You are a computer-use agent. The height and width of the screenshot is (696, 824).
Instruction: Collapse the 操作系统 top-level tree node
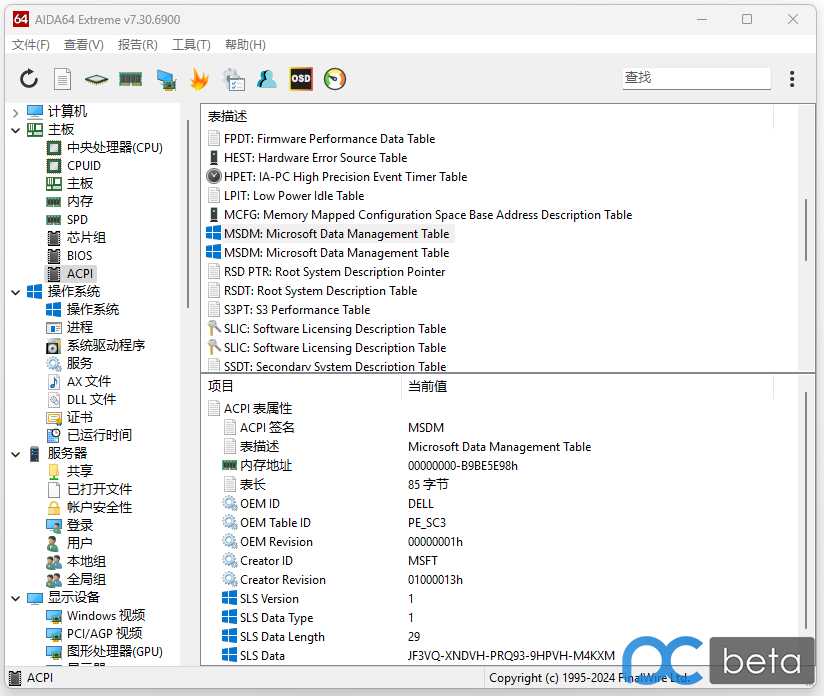point(15,292)
